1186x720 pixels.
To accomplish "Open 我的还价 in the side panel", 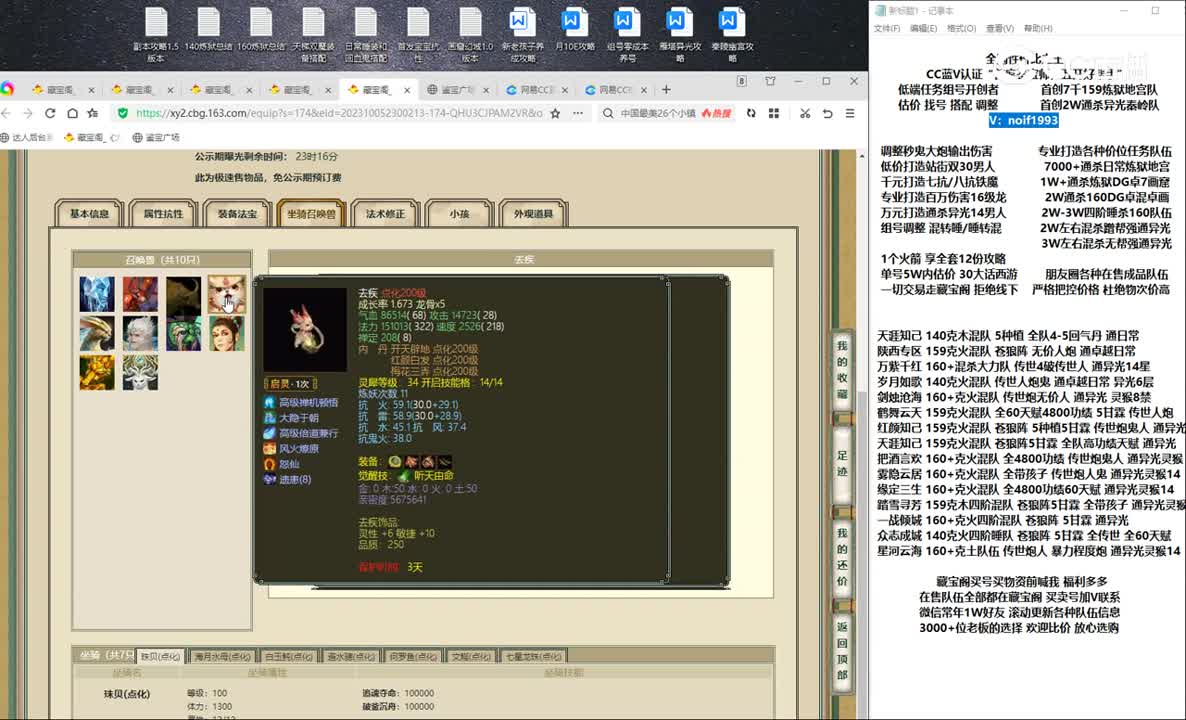I will (842, 557).
